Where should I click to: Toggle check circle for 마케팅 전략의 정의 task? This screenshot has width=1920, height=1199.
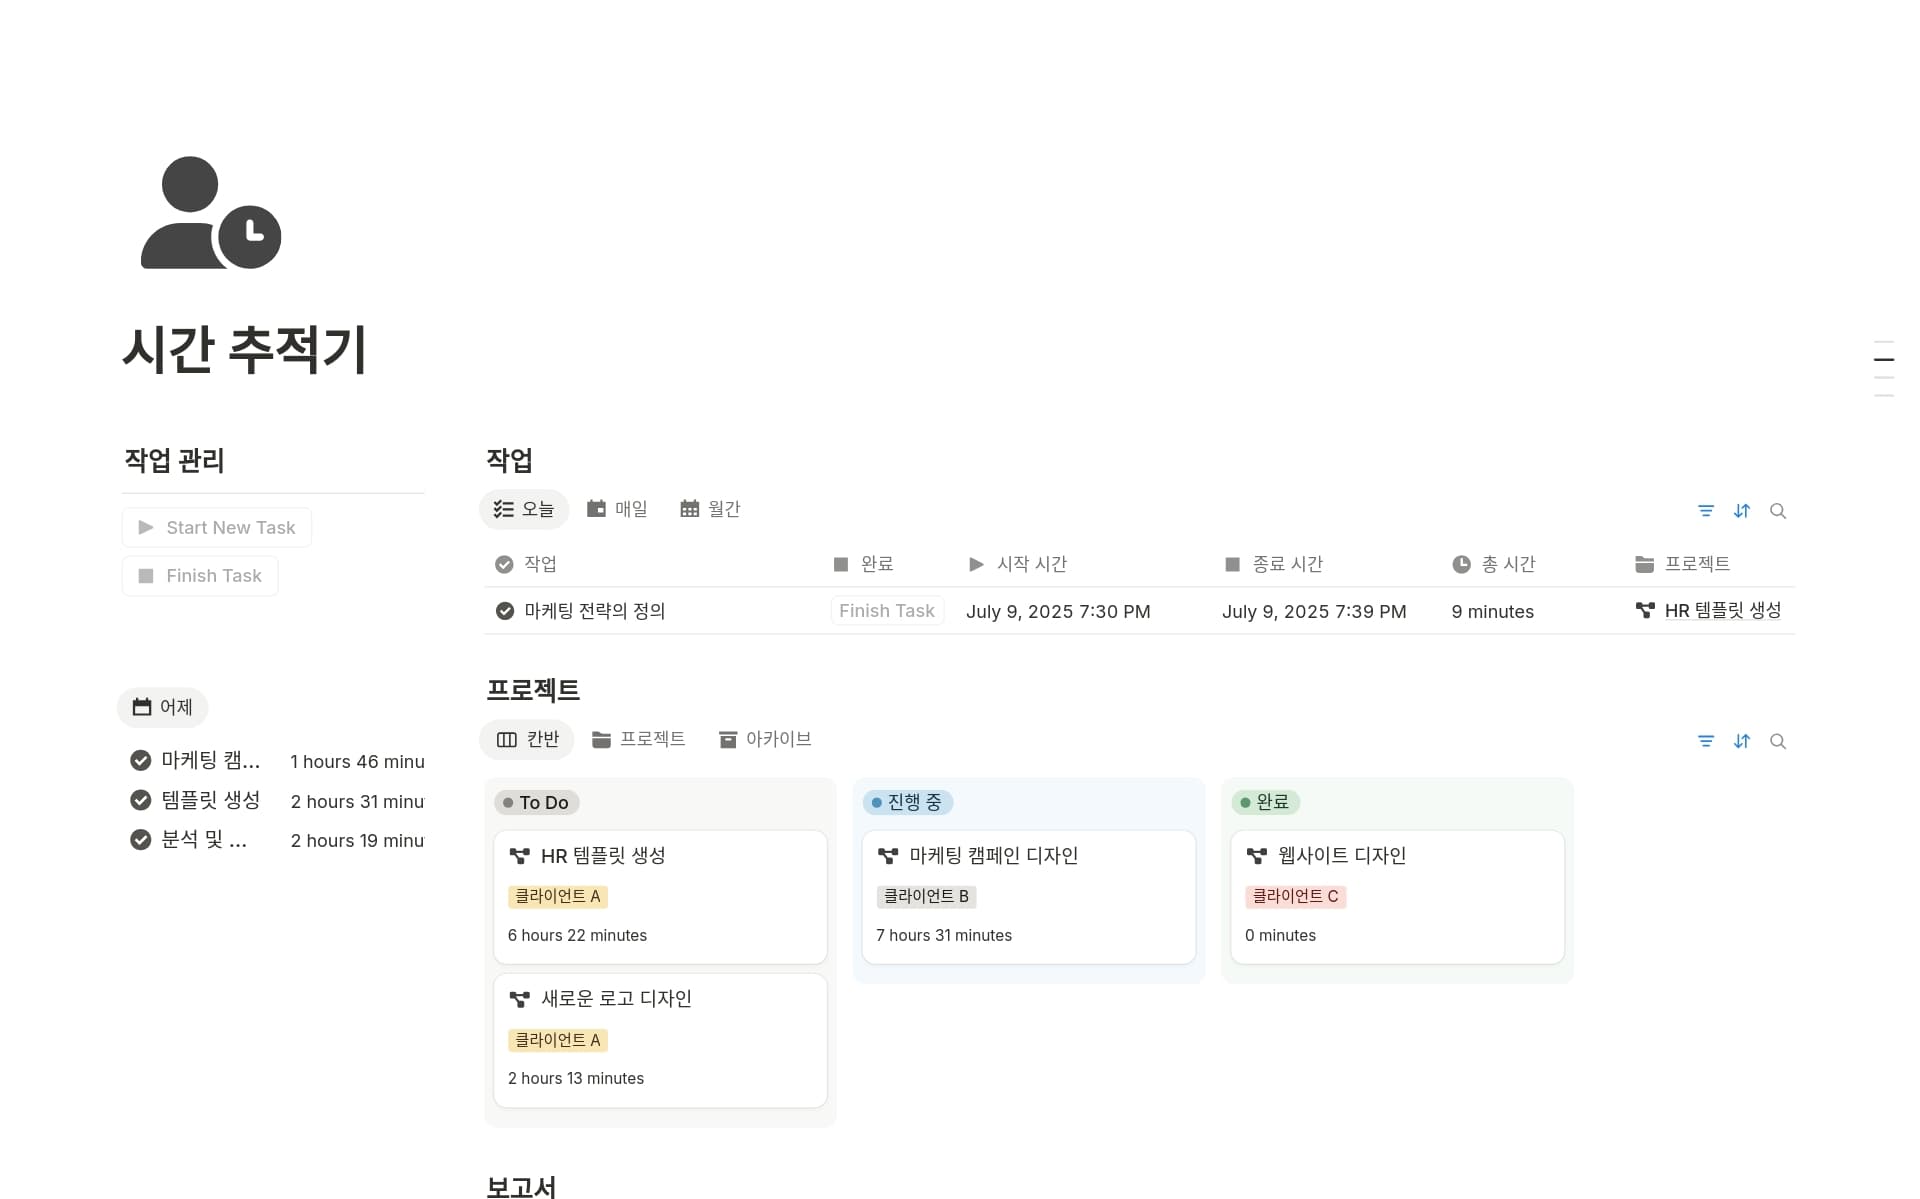(505, 611)
